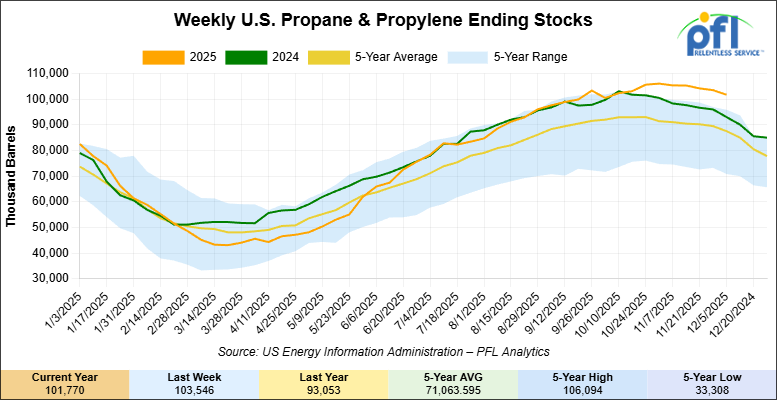Select the 5-Year Low stat box
Image resolution: width=777 pixels, height=400 pixels.
coord(712,385)
